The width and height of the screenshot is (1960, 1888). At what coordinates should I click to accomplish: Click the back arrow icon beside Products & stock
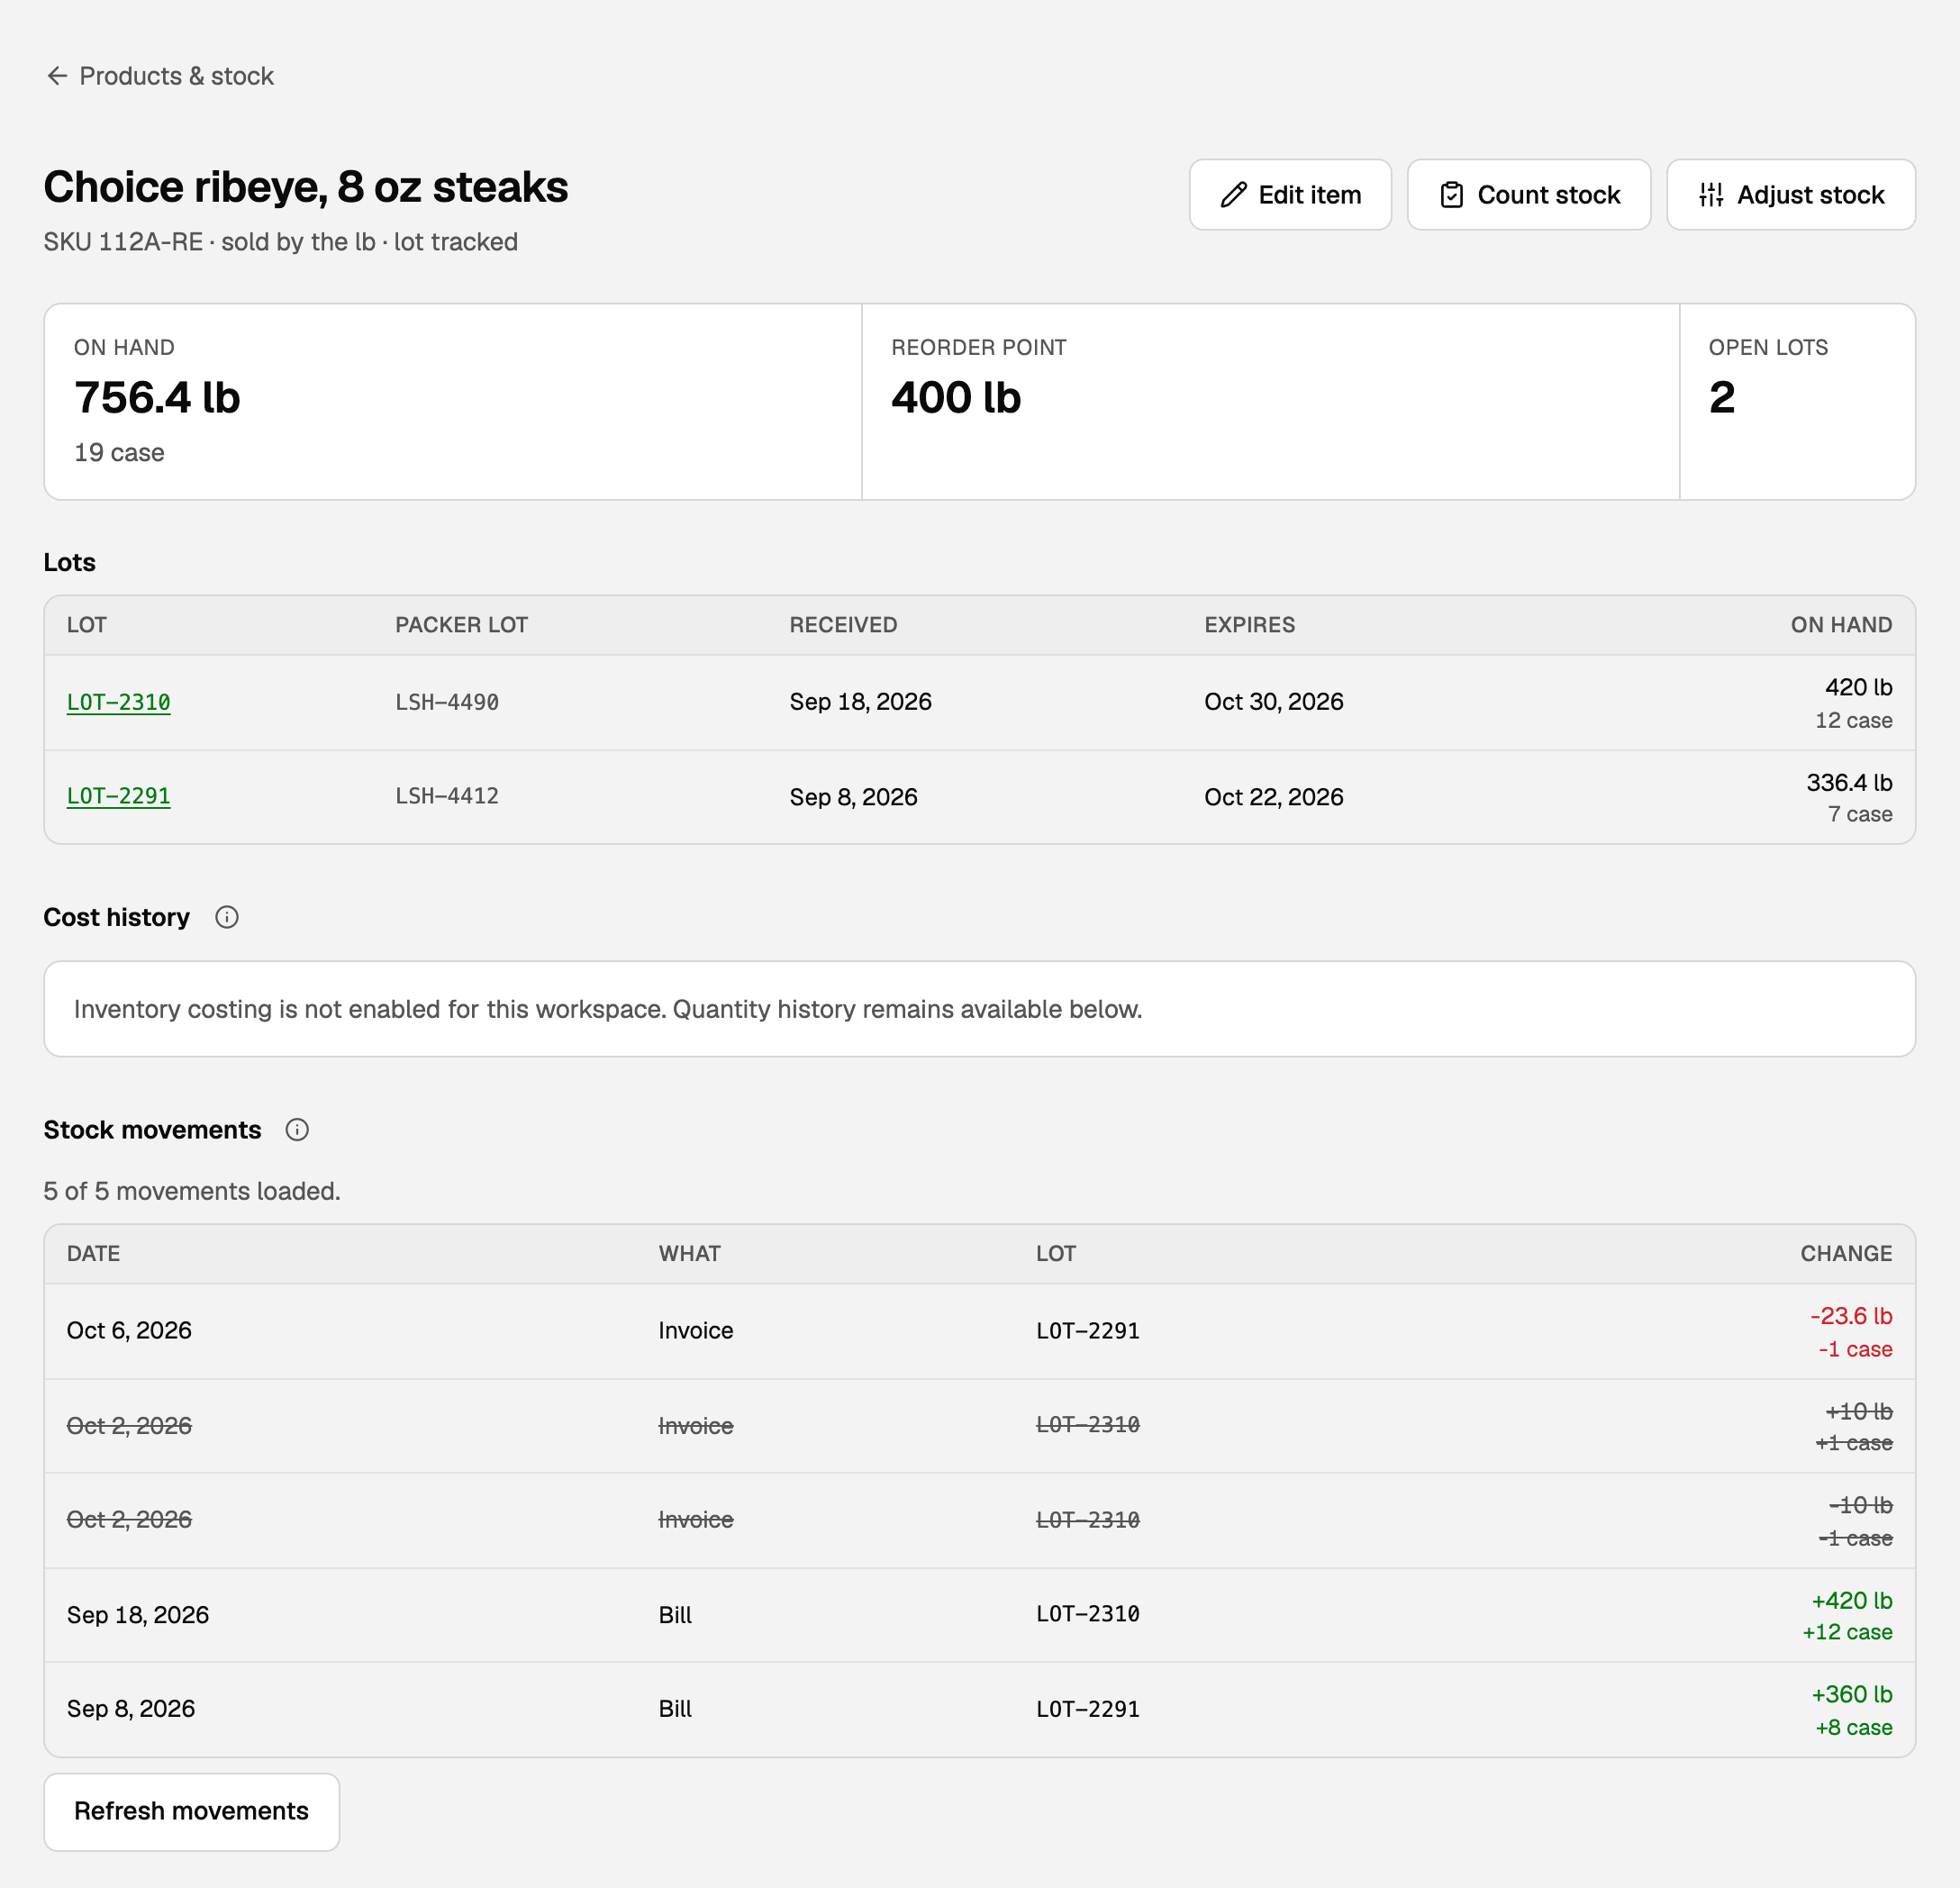tap(57, 76)
